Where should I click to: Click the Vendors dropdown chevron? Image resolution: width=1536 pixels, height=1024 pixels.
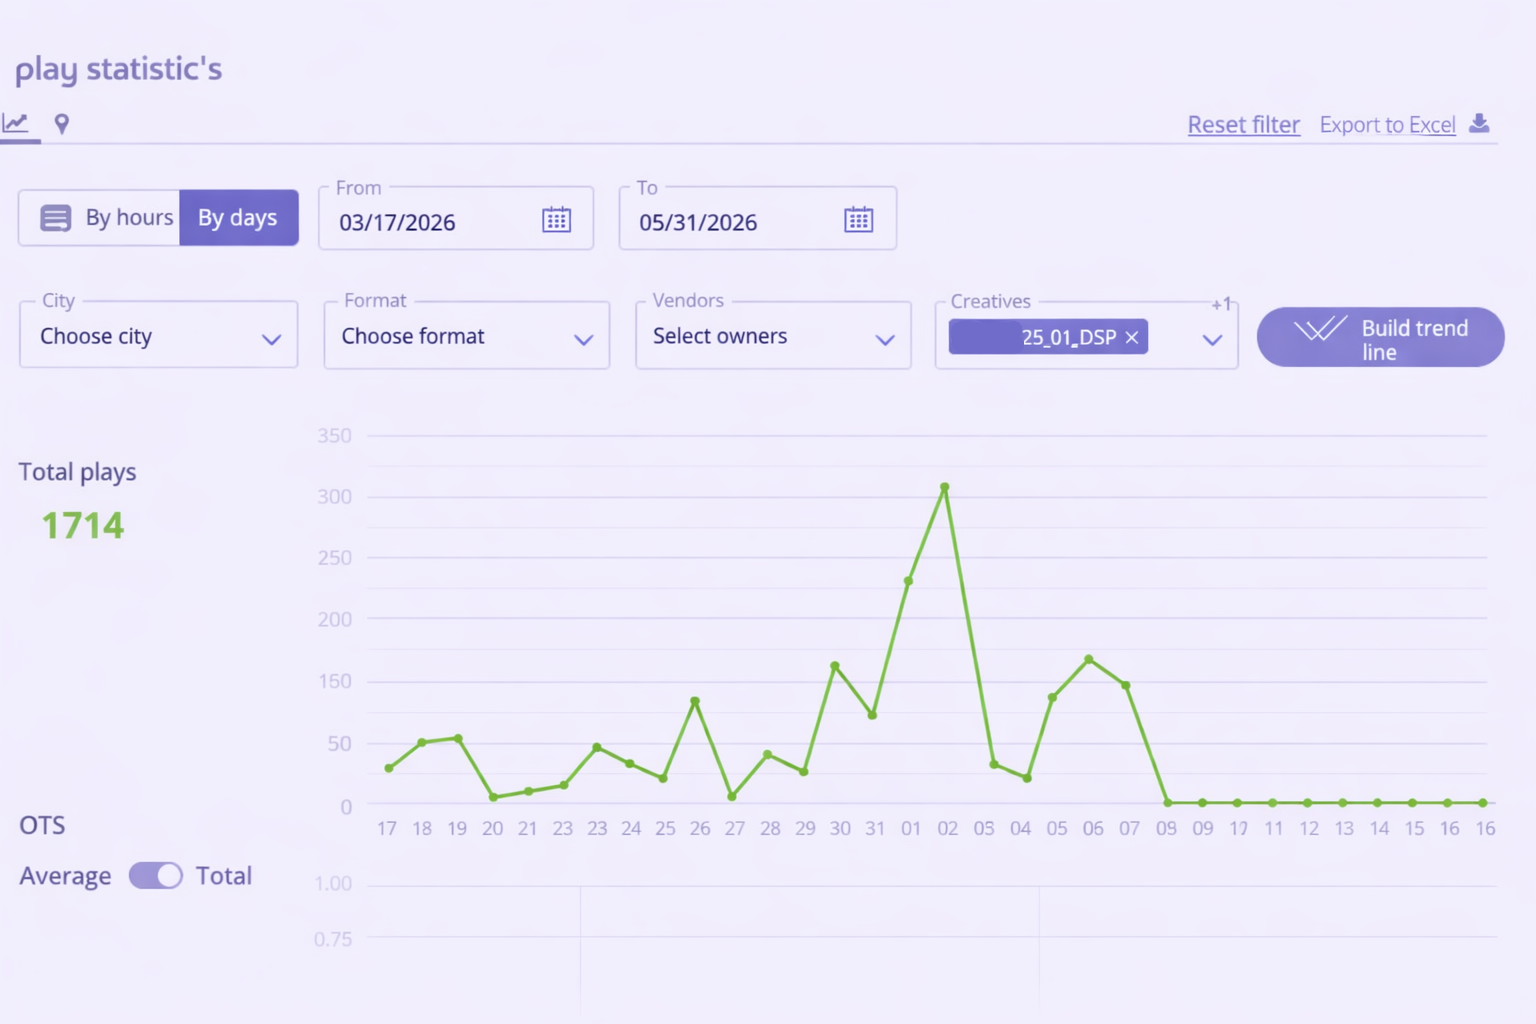pyautogui.click(x=885, y=340)
